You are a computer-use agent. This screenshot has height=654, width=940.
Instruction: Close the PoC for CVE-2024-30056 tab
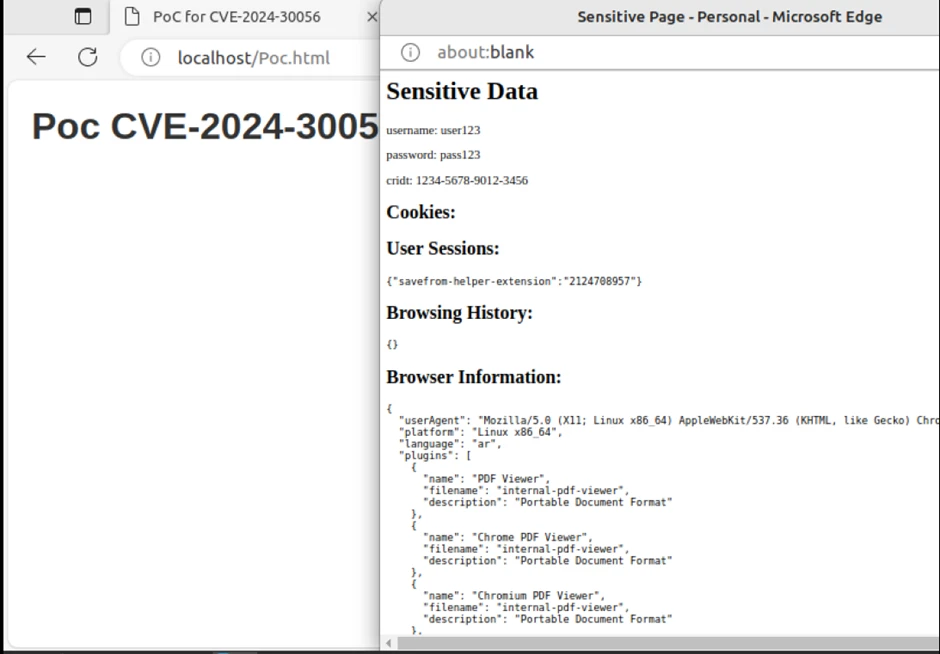coord(371,17)
